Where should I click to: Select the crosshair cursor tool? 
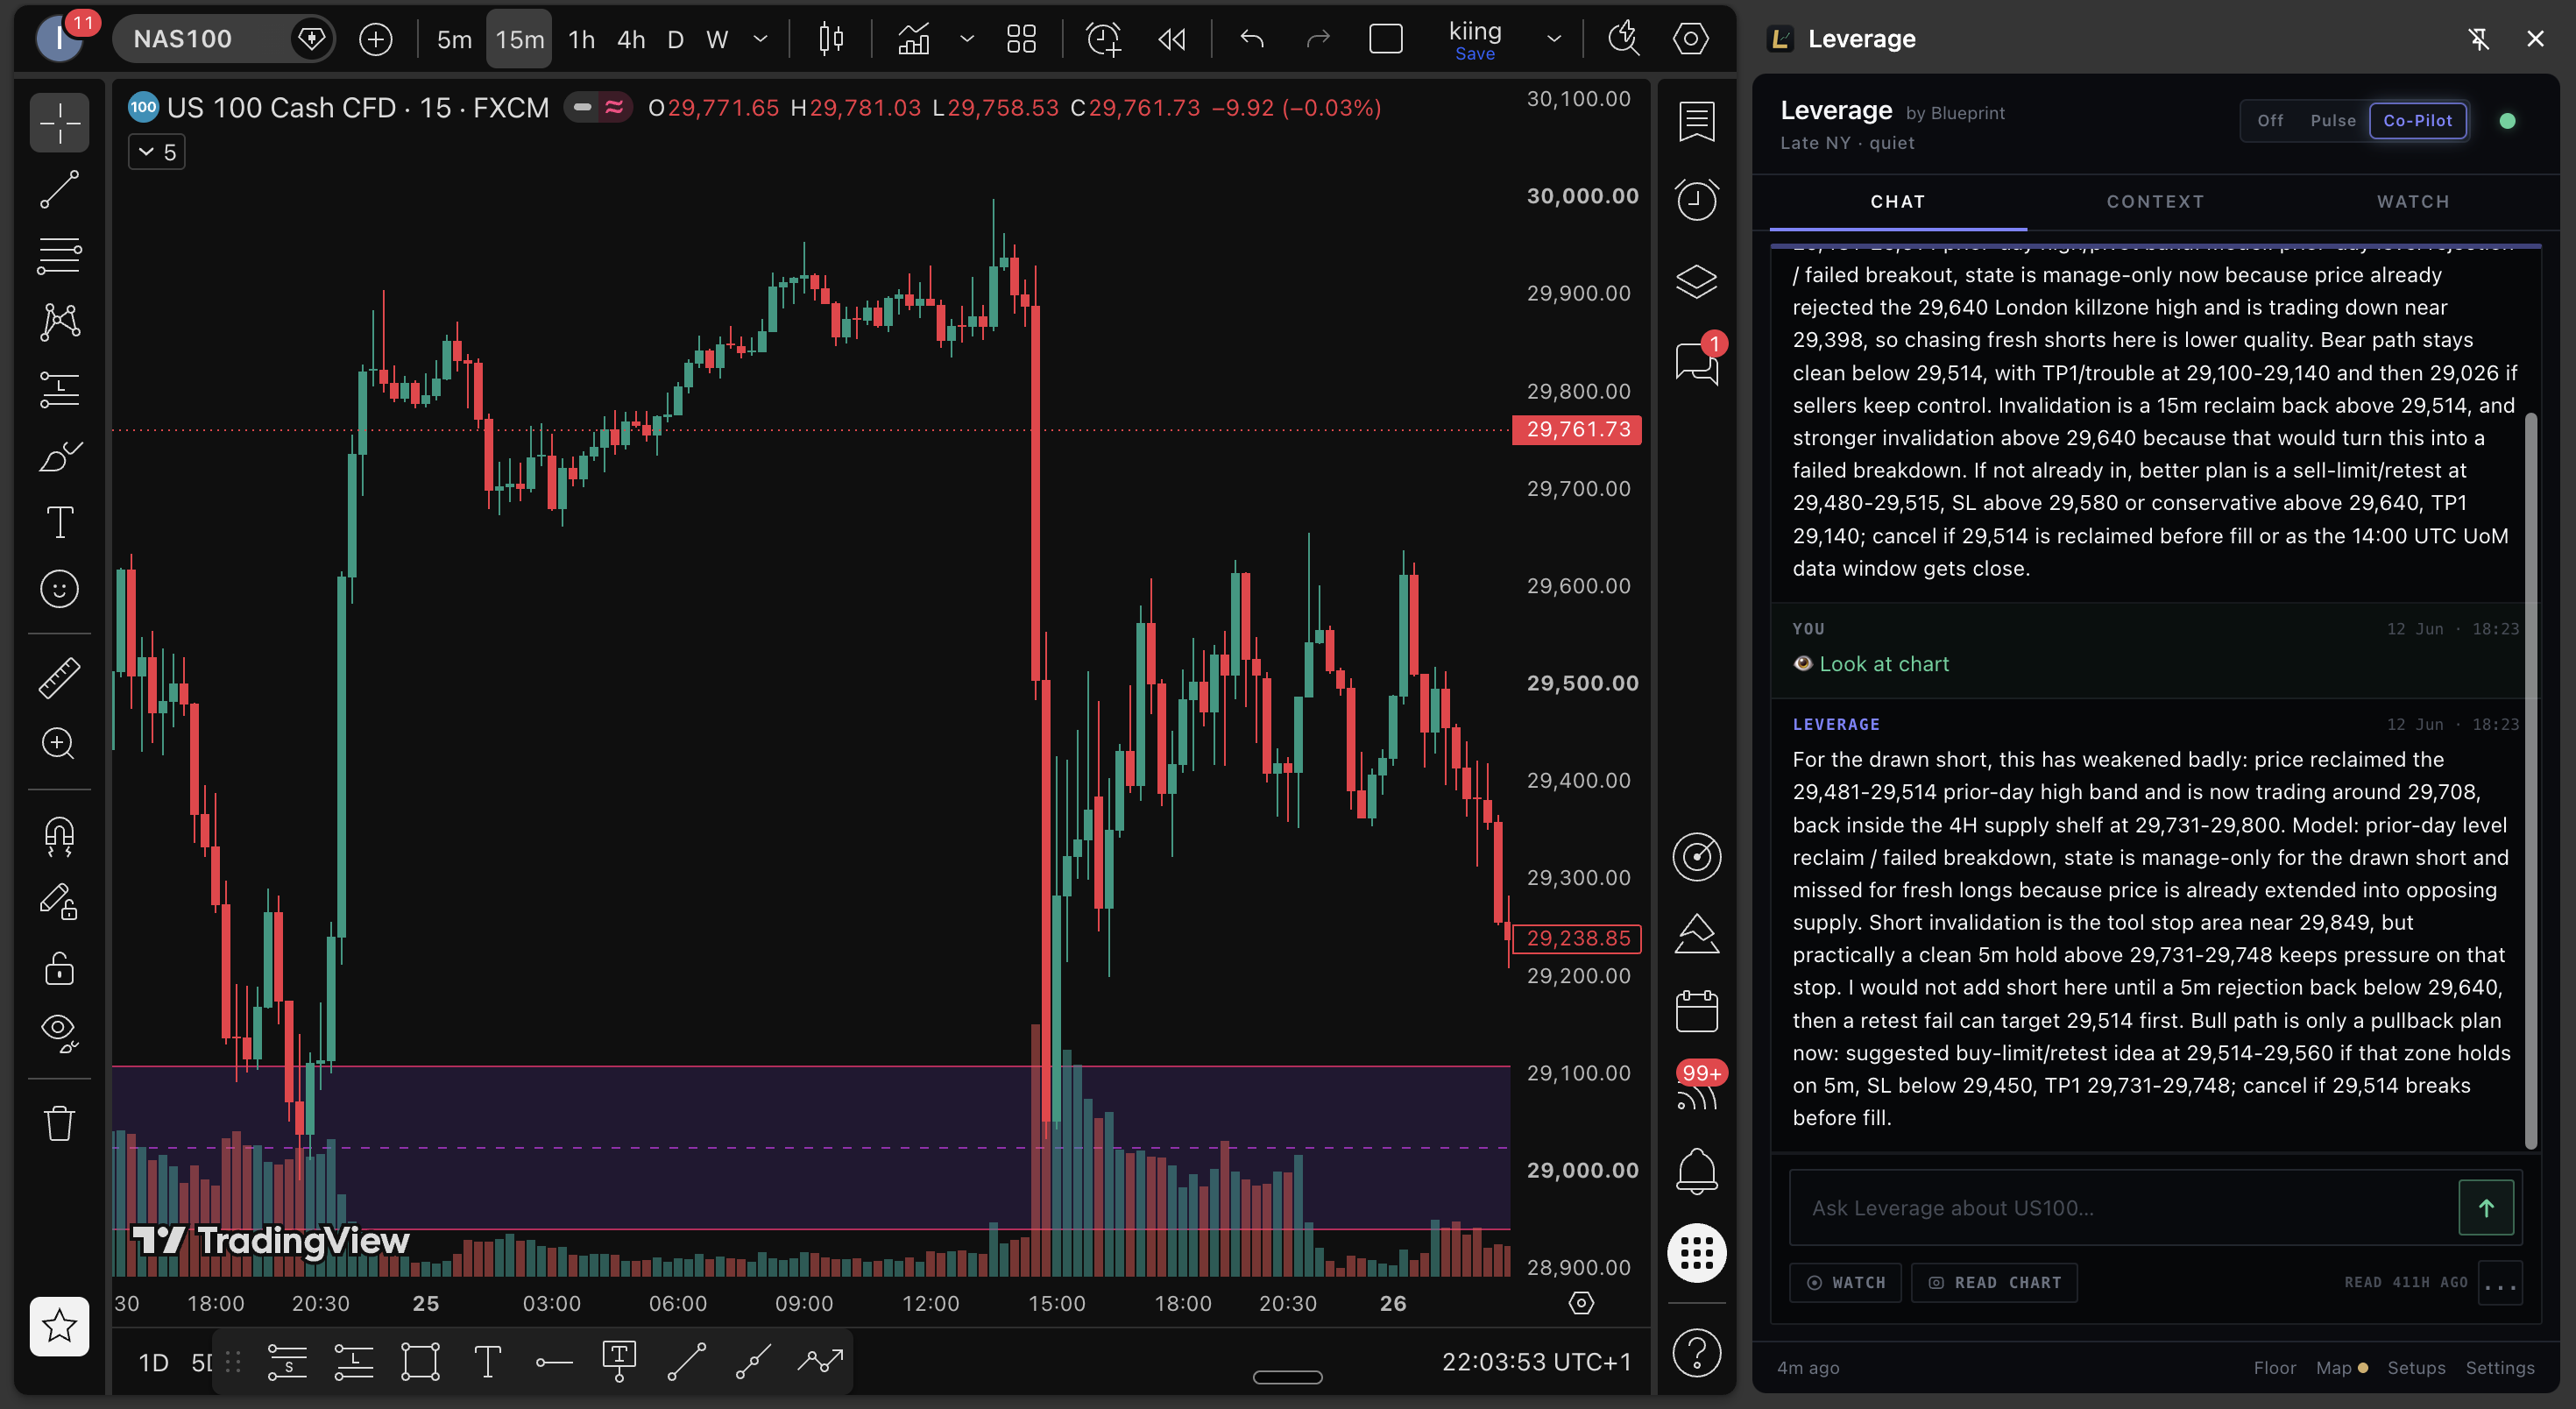coord(59,123)
